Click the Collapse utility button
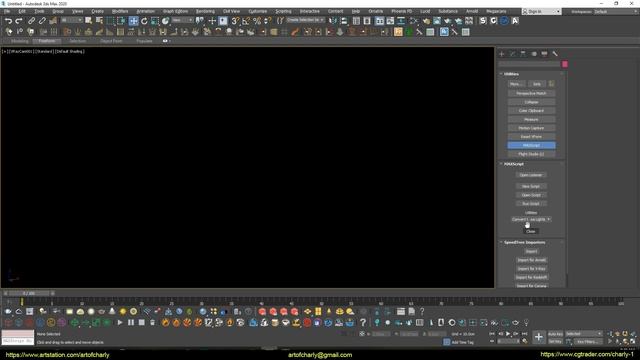 [x=531, y=102]
